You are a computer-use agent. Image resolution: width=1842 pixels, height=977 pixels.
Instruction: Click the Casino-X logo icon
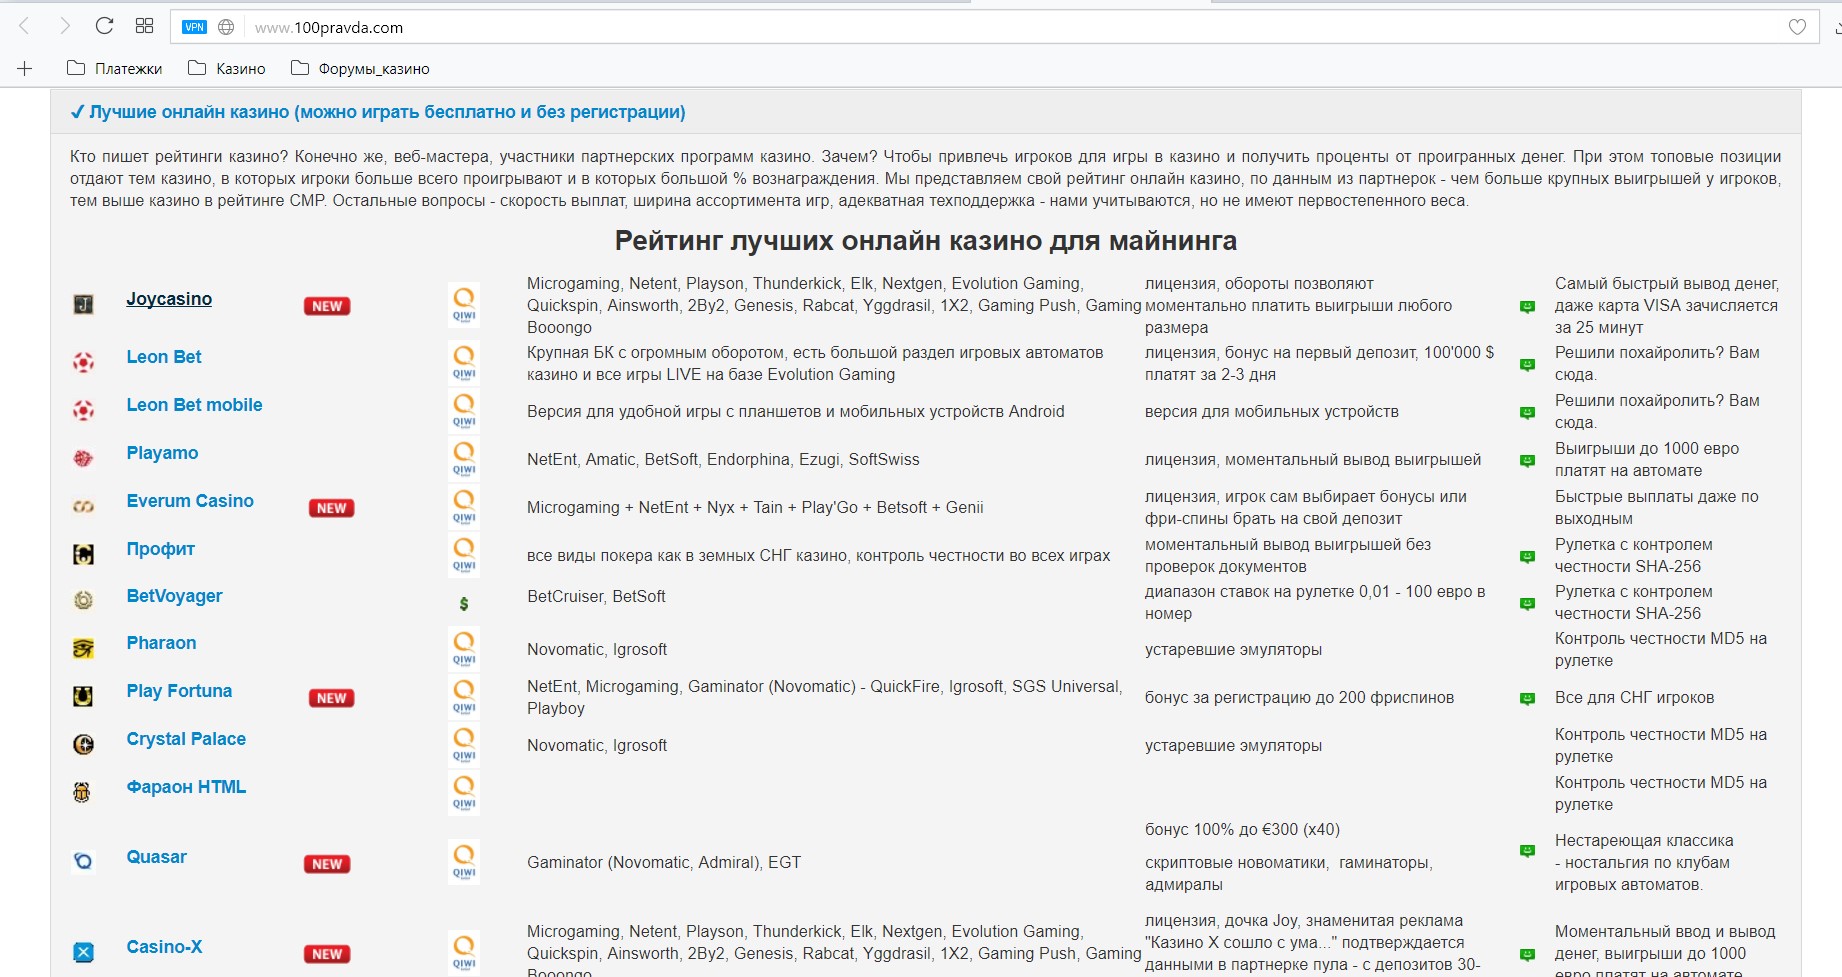(x=84, y=952)
